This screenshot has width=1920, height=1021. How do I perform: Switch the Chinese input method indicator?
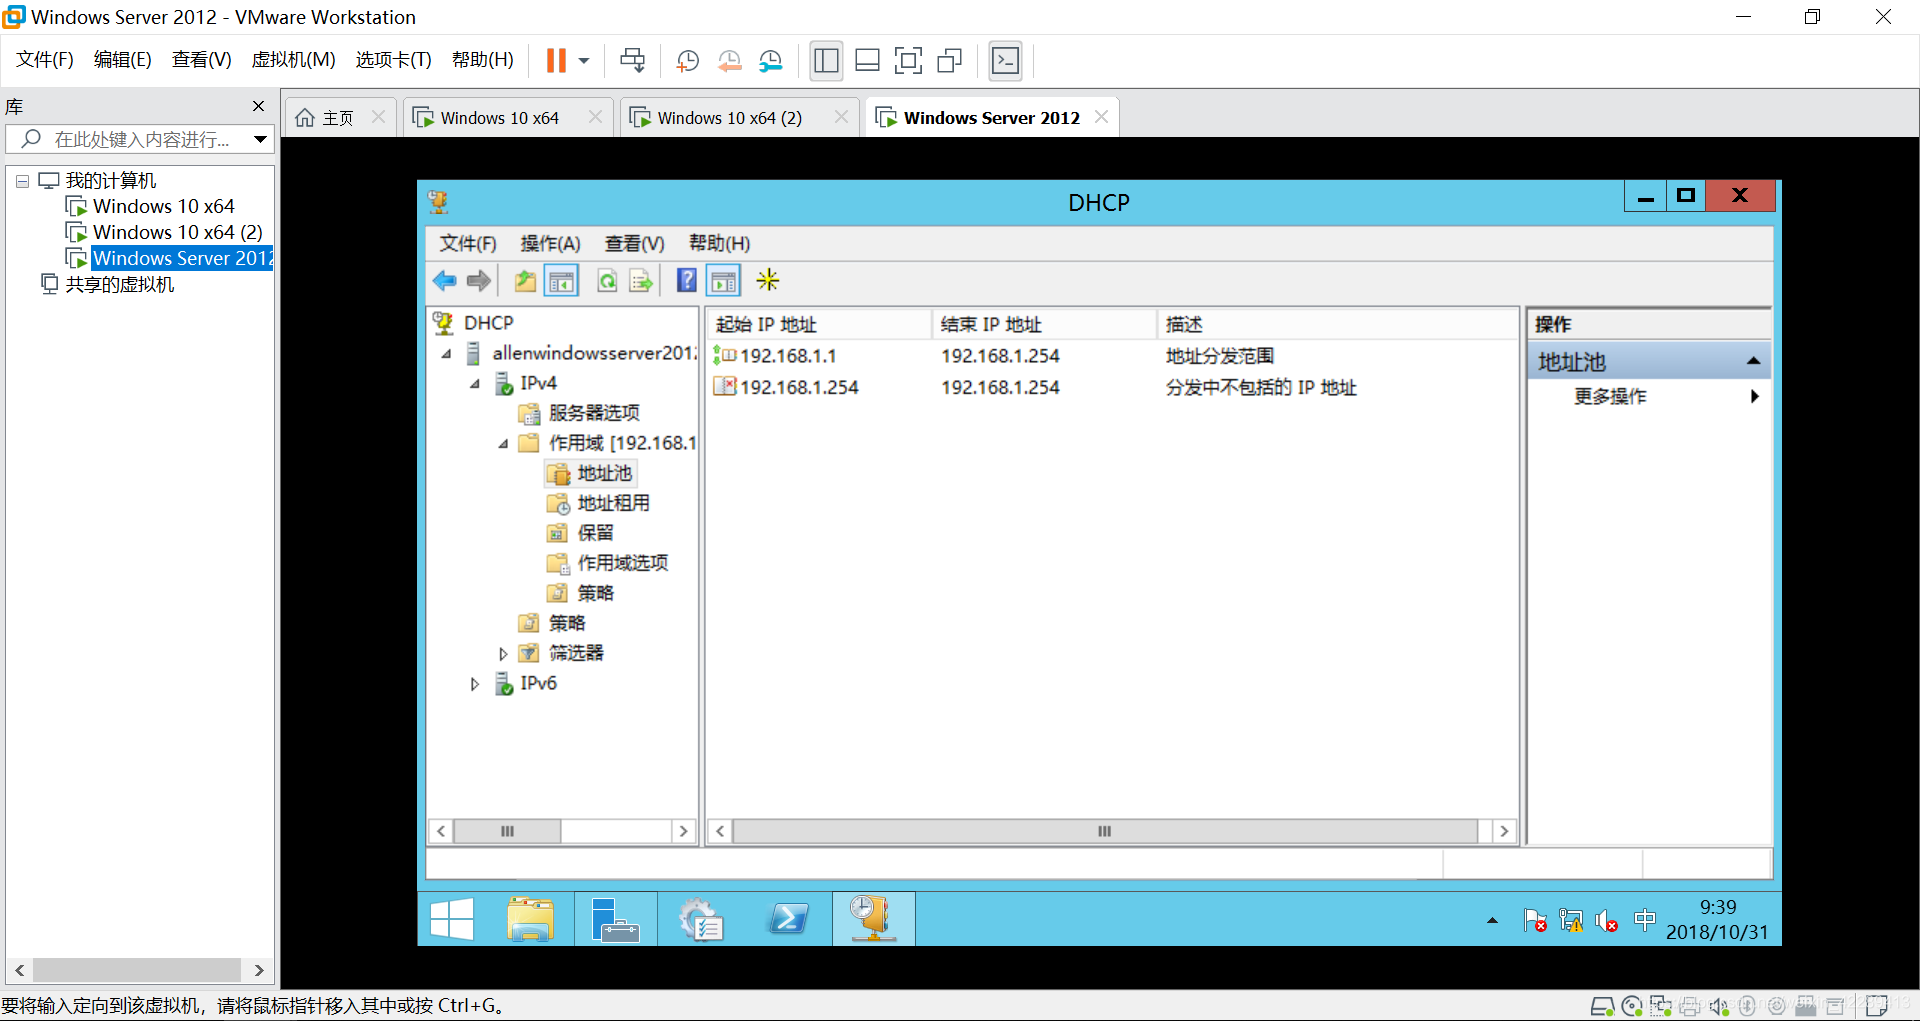point(1644,919)
